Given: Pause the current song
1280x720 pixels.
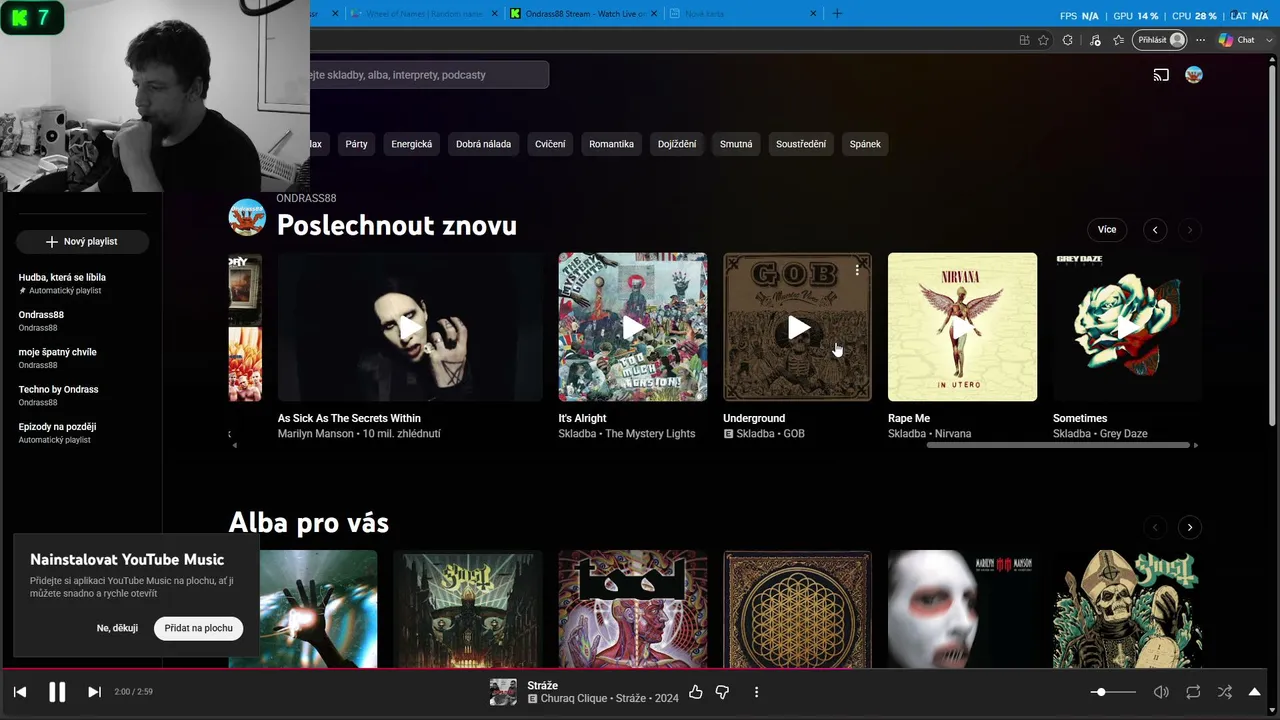Looking at the screenshot, I should click(57, 692).
